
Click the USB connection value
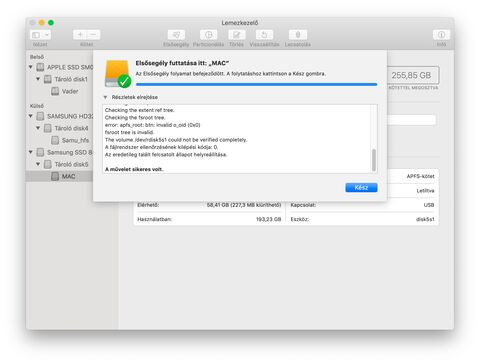pyautogui.click(x=429, y=205)
